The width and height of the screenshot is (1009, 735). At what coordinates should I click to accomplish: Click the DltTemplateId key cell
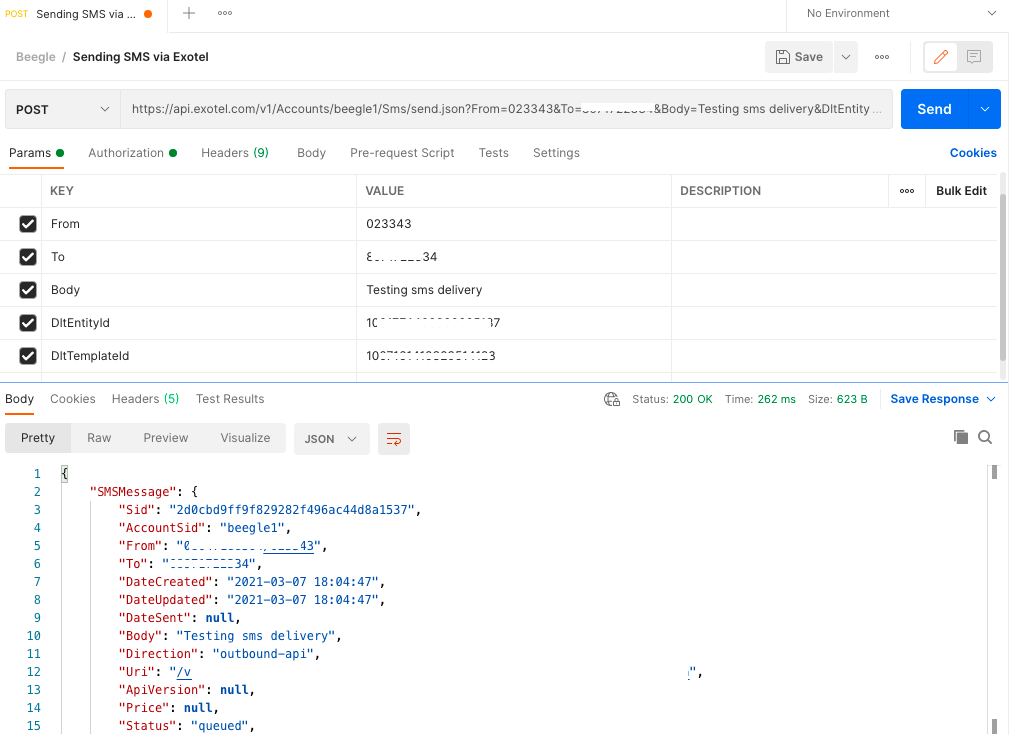click(199, 355)
